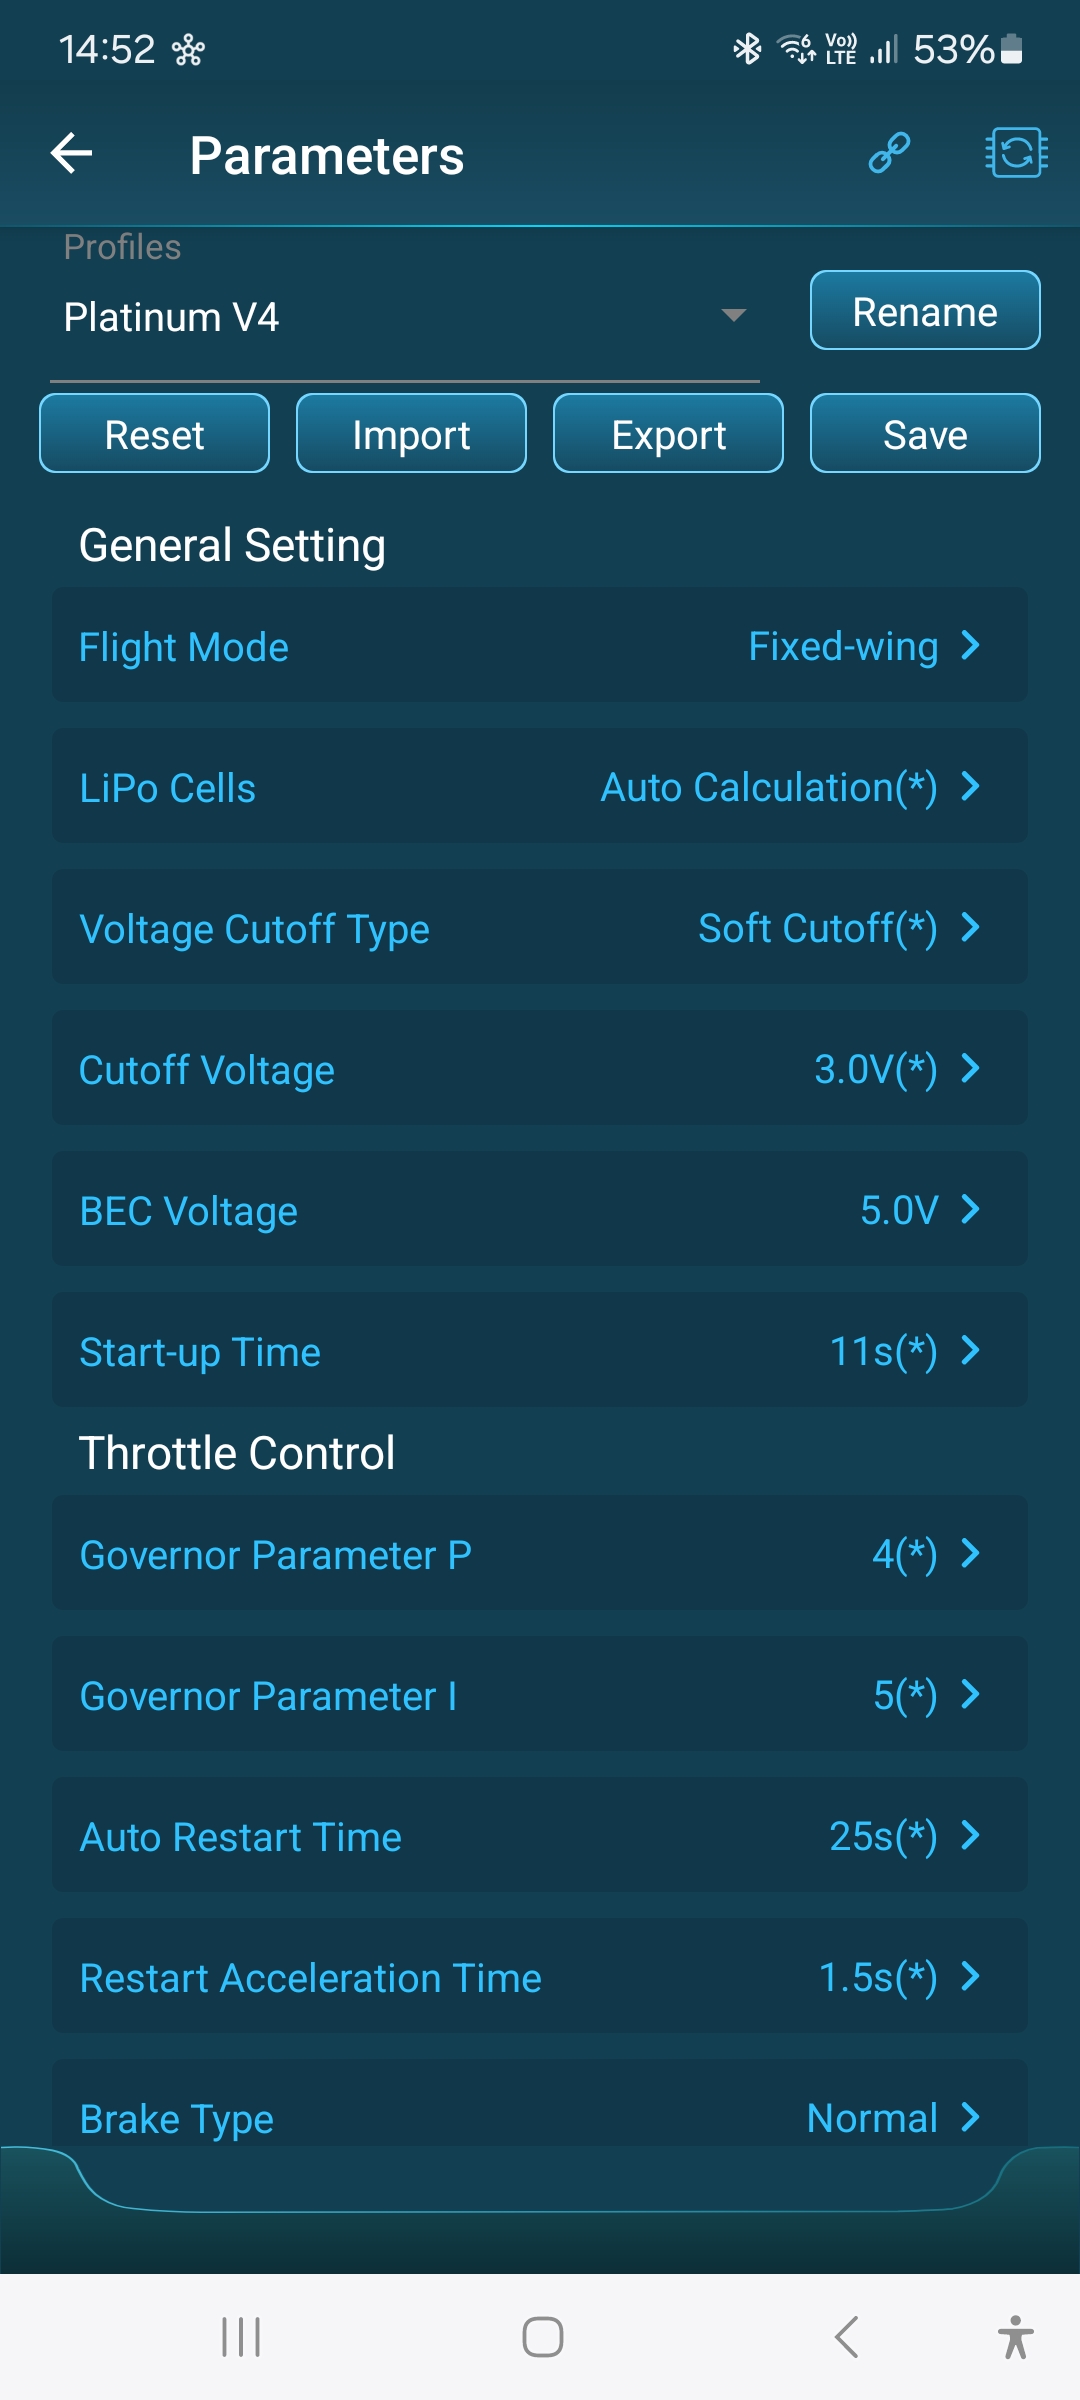Save the current parameters
The height and width of the screenshot is (2400, 1080).
(924, 434)
